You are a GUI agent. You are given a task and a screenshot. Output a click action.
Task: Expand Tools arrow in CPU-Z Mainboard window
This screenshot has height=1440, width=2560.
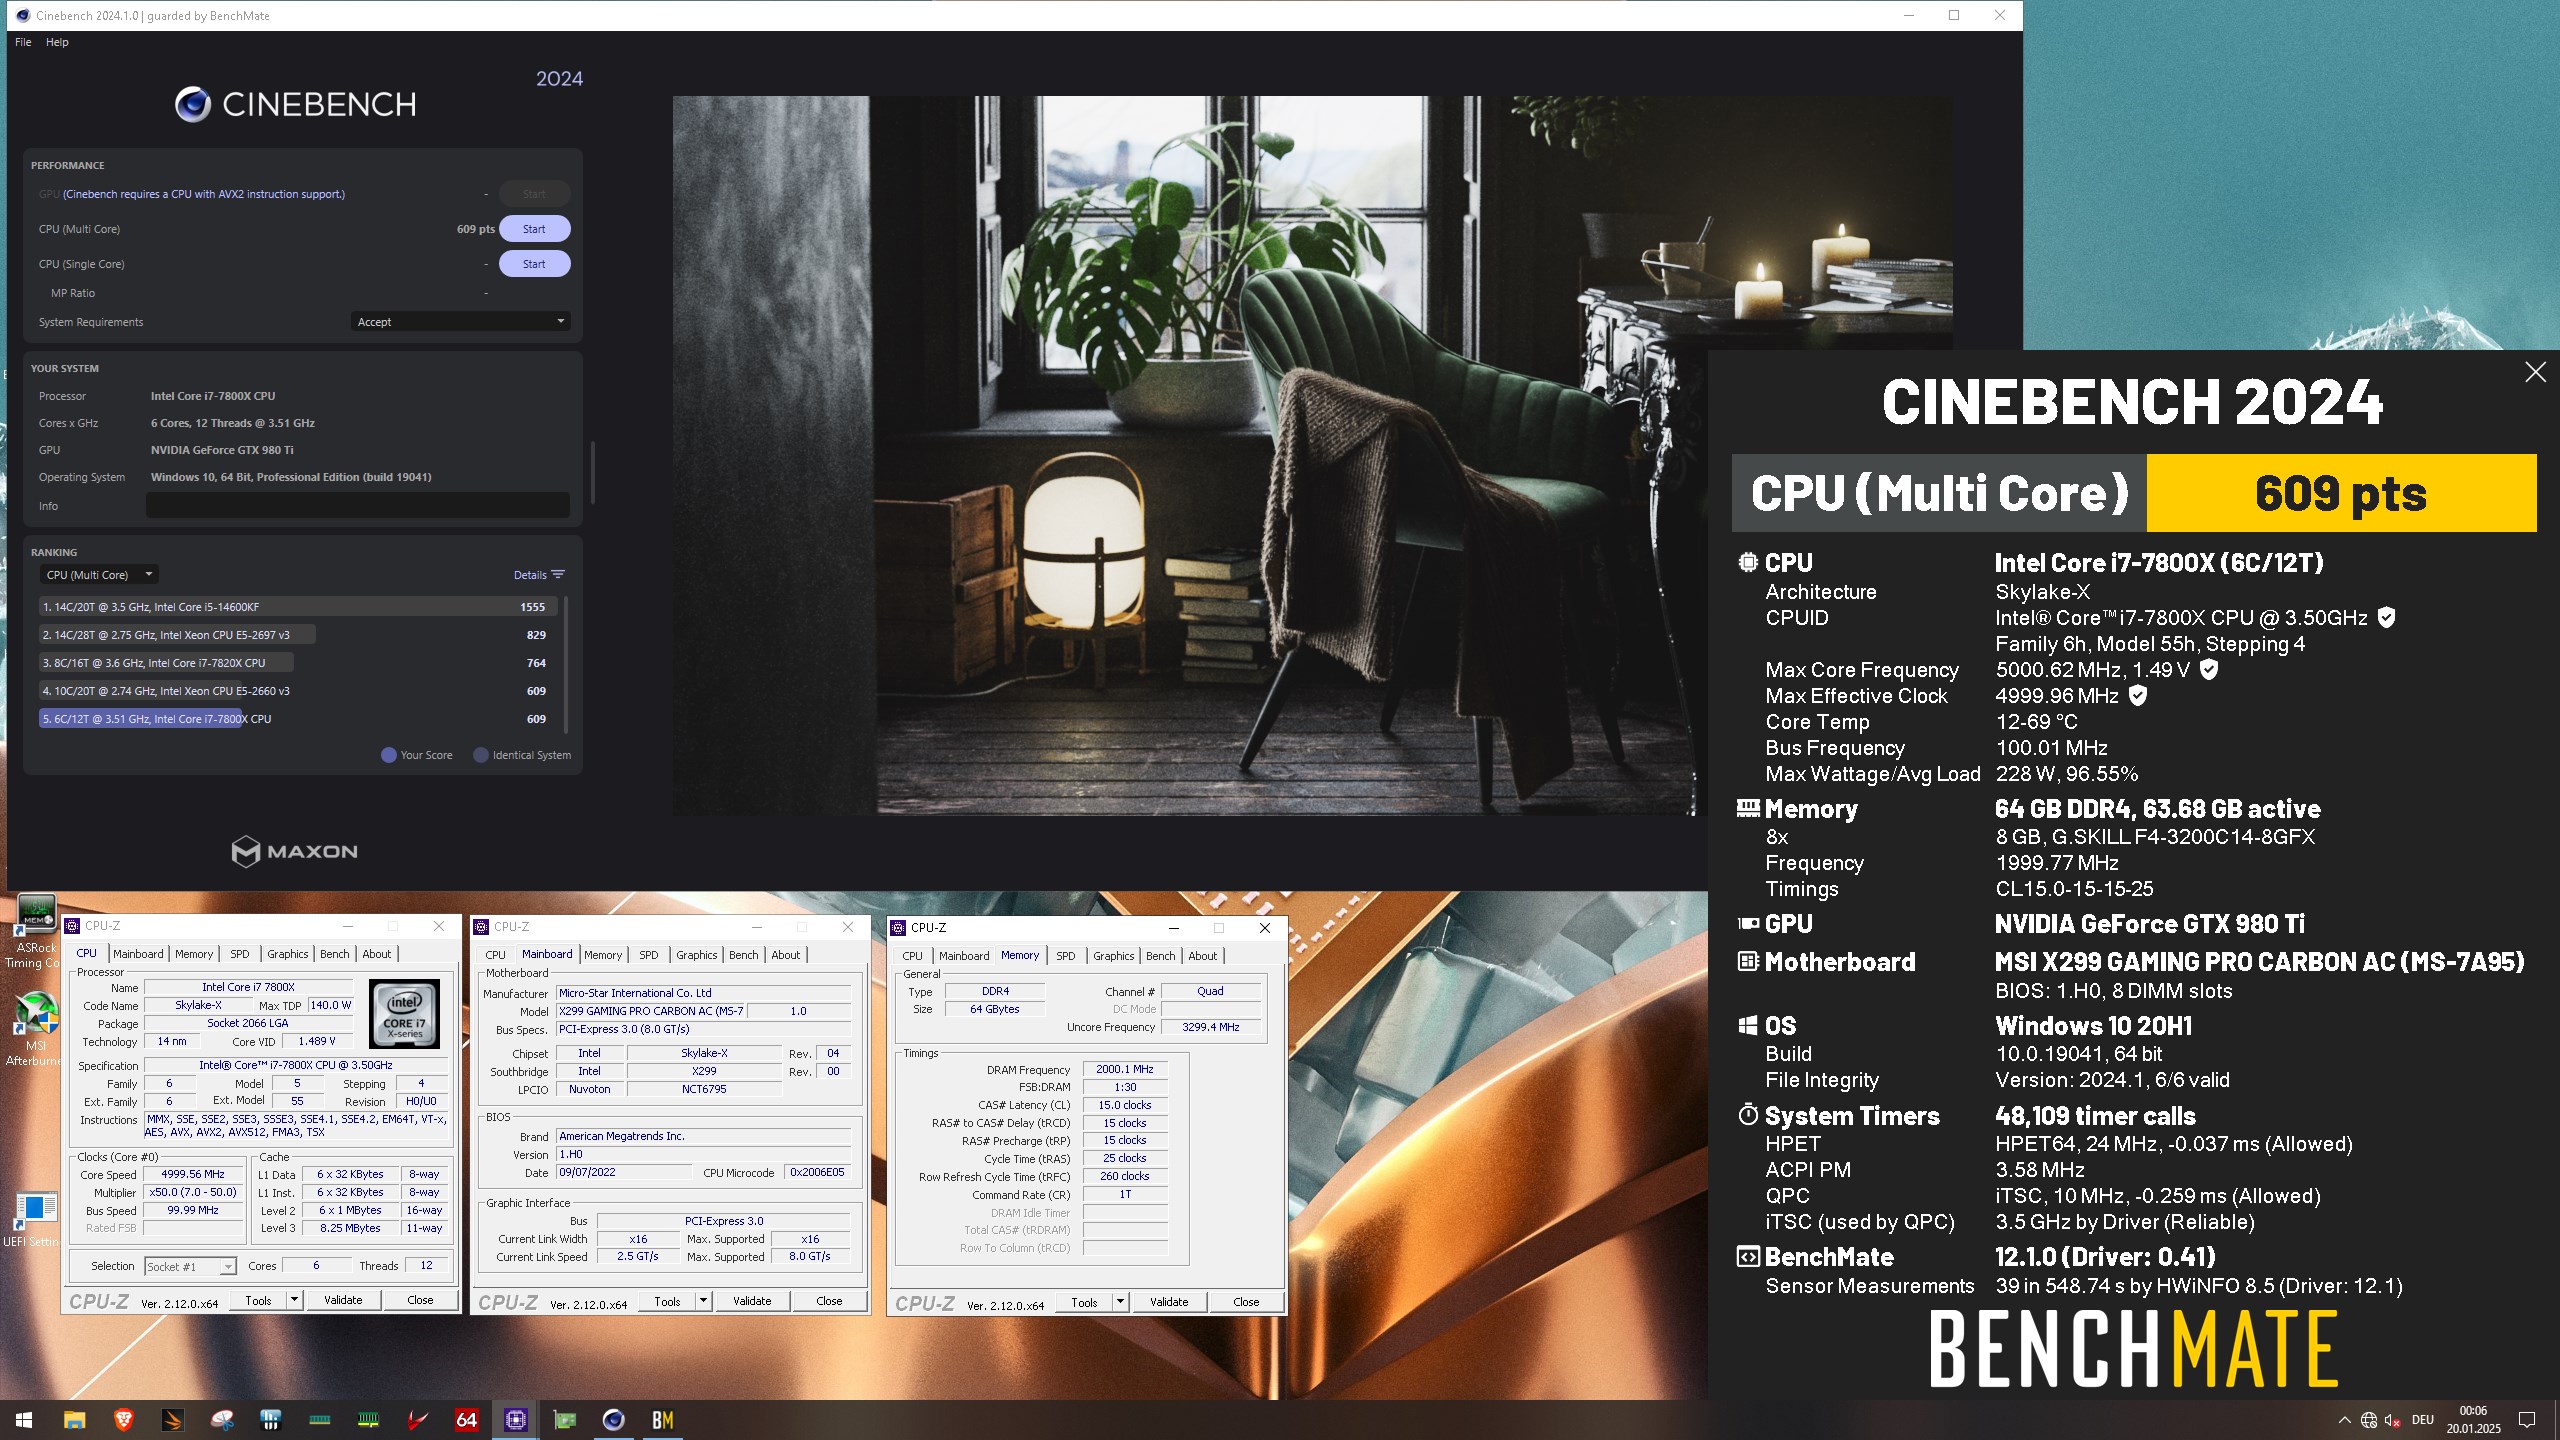[x=703, y=1301]
